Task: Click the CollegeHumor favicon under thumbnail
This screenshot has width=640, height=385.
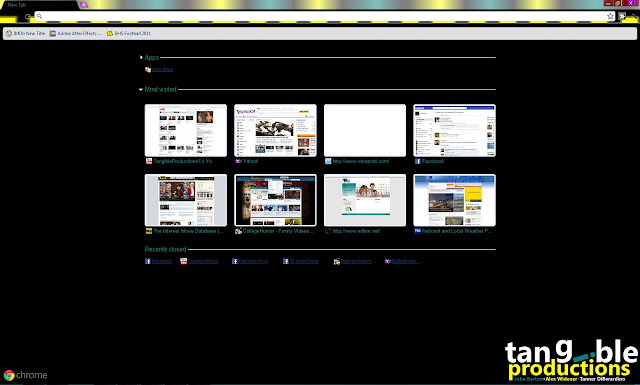Action: 238,231
